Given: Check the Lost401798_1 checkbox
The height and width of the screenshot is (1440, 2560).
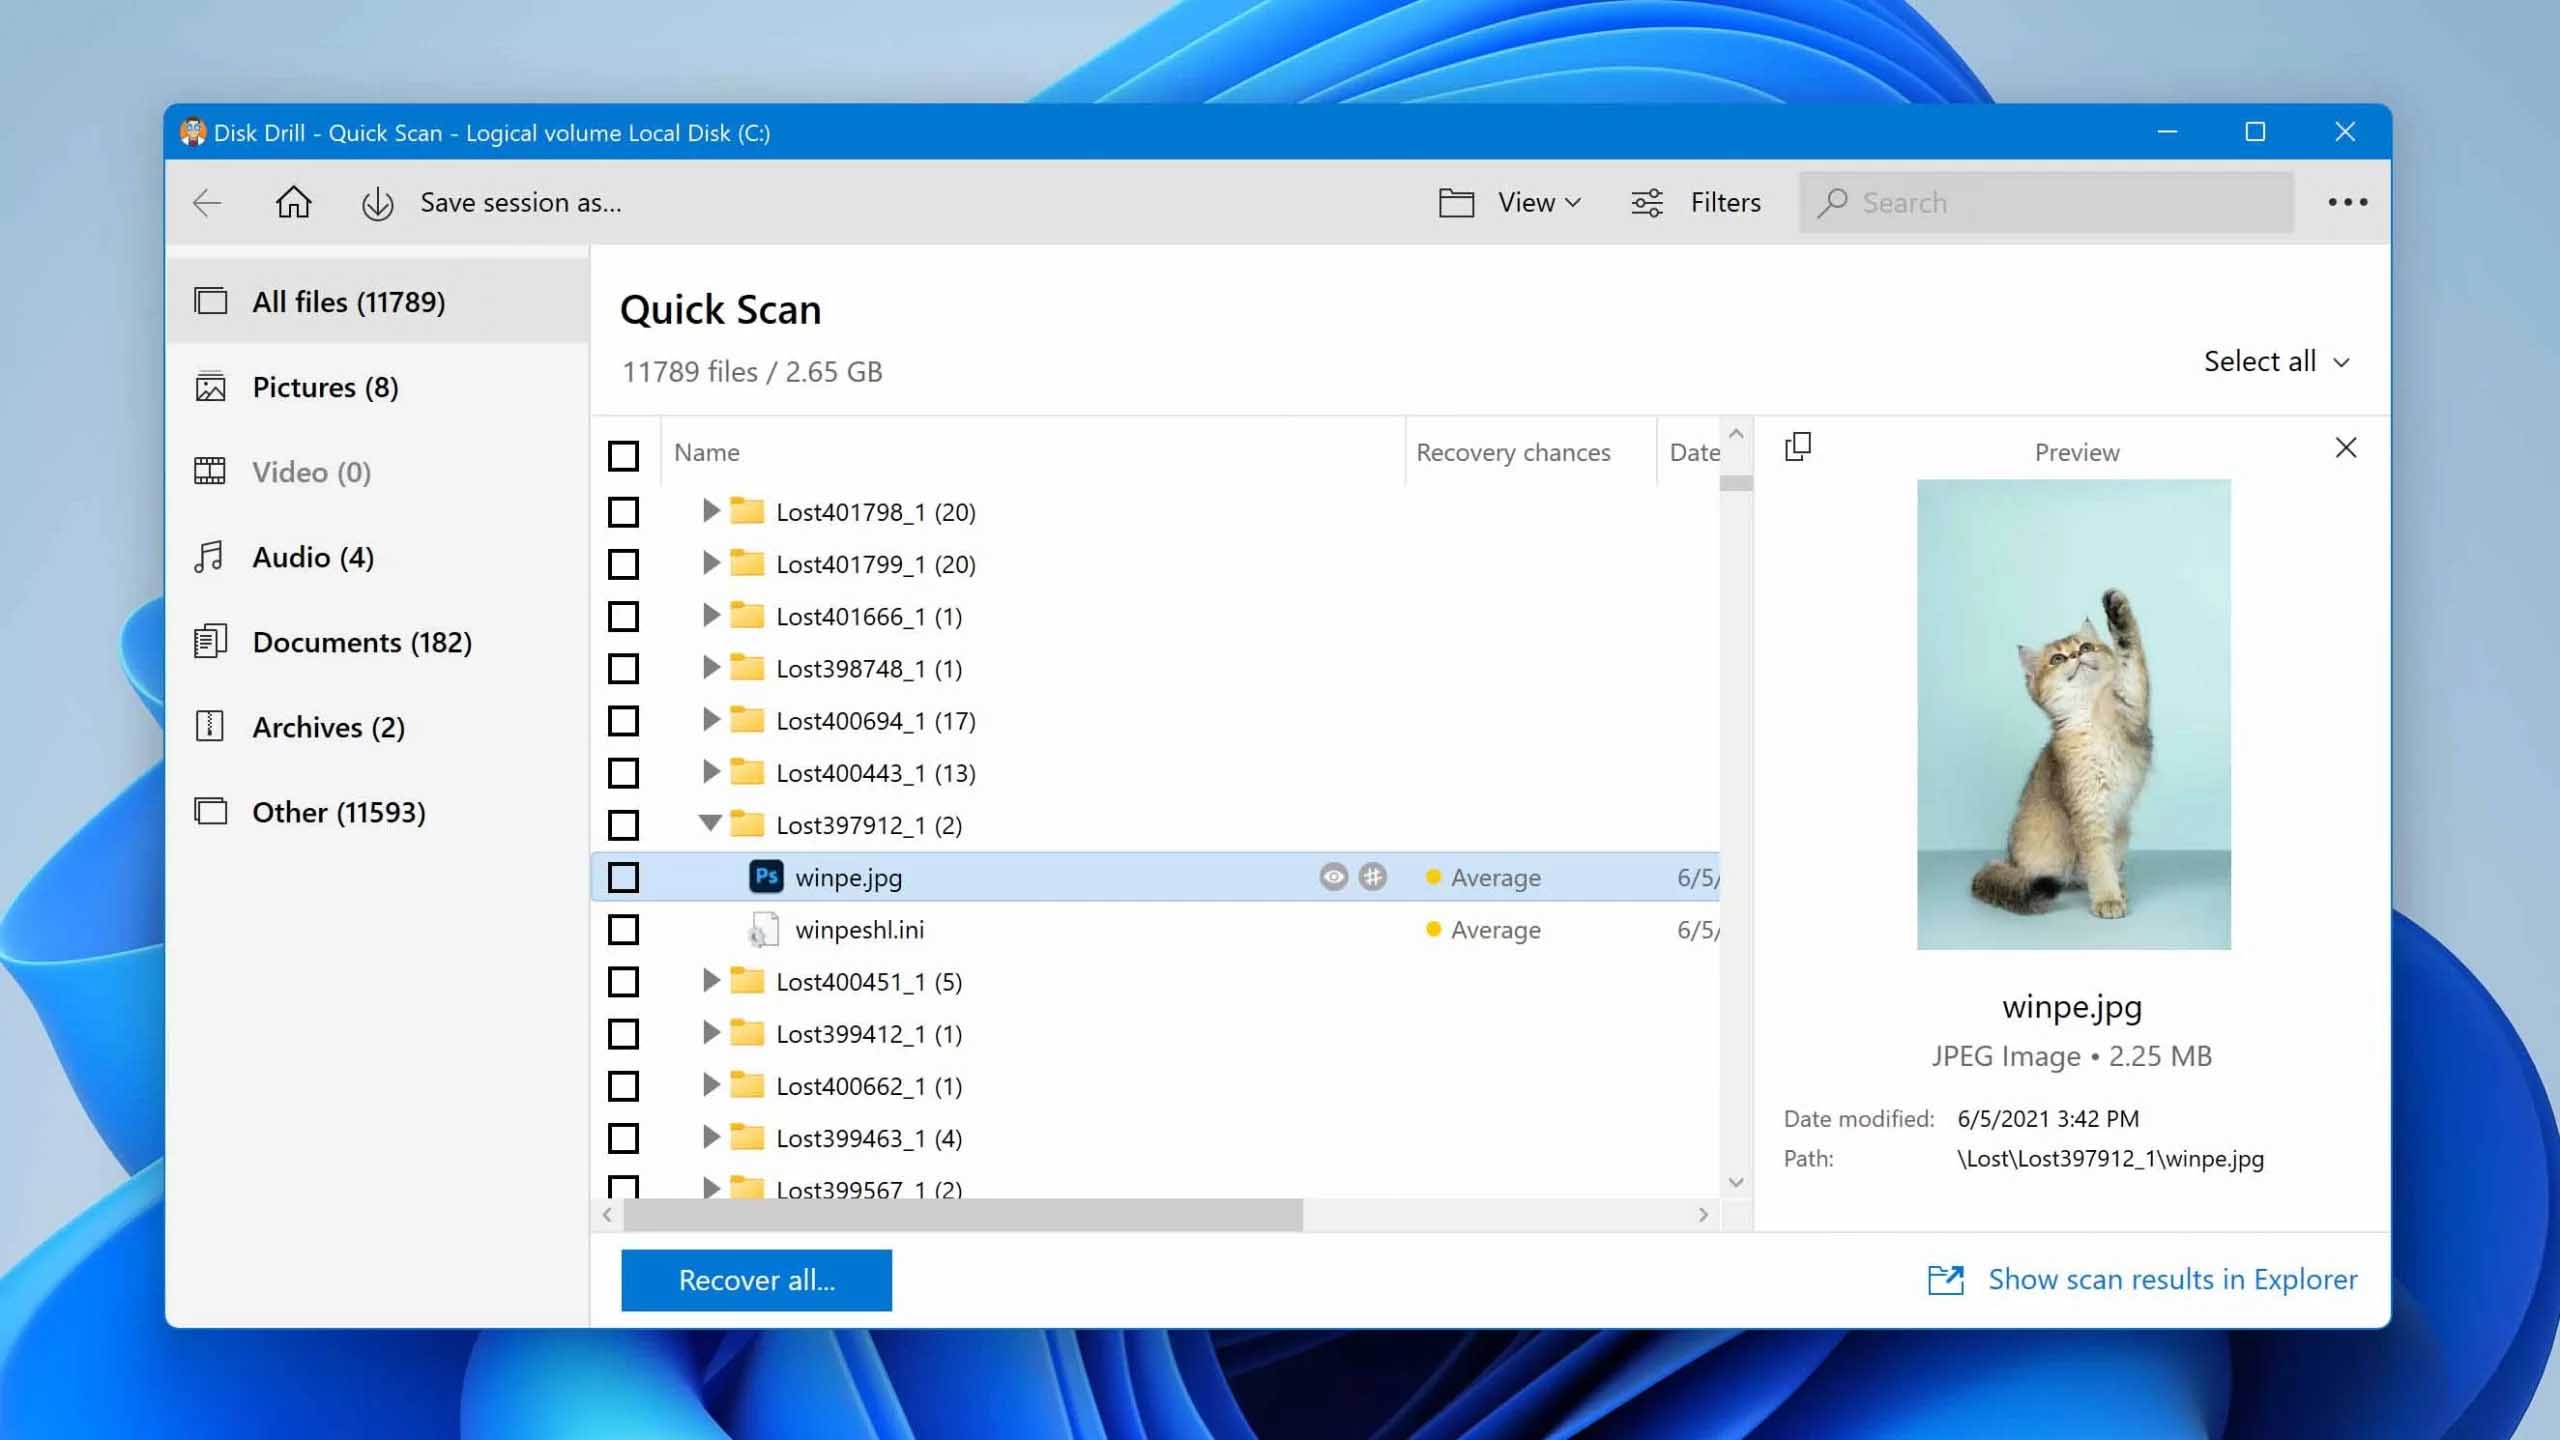Looking at the screenshot, I should coord(623,512).
